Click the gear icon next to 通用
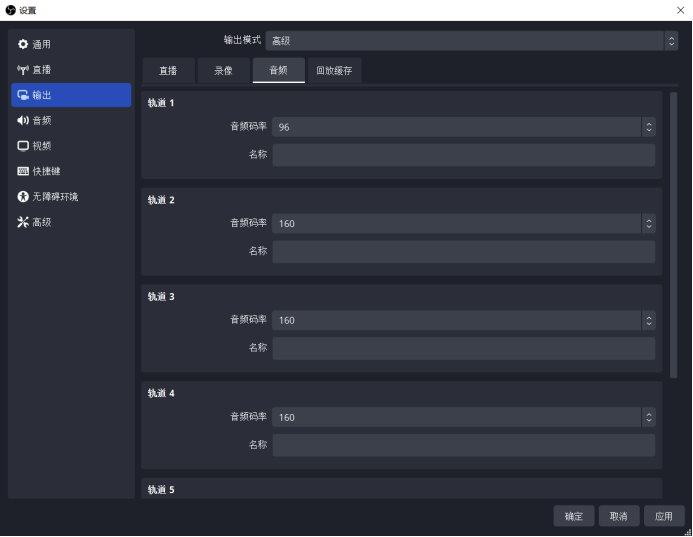The image size is (693, 537). pos(23,44)
